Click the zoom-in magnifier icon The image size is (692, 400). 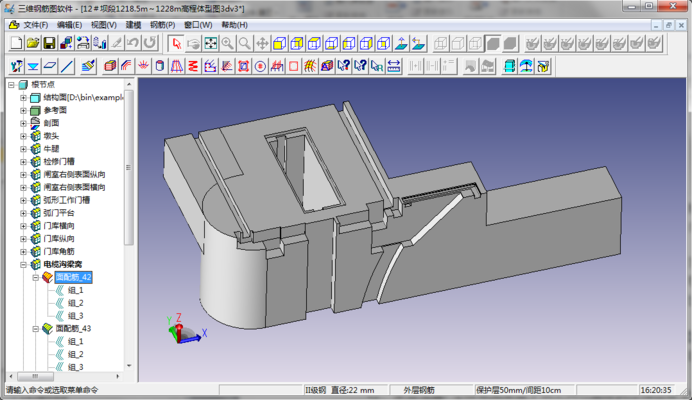(227, 43)
